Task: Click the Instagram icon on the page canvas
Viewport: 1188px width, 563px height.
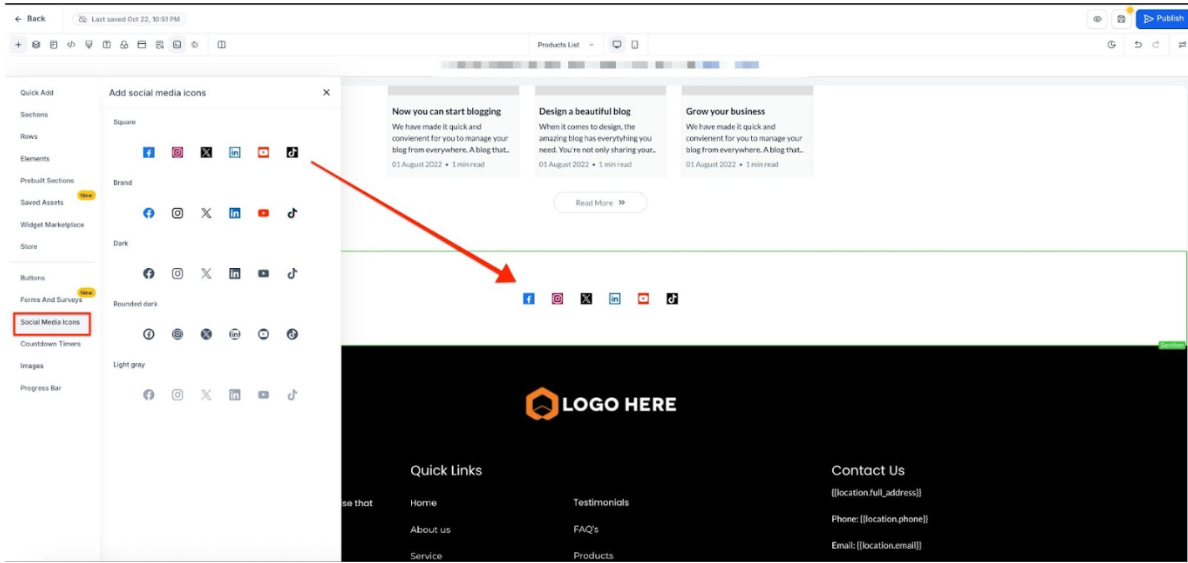Action: coord(558,299)
